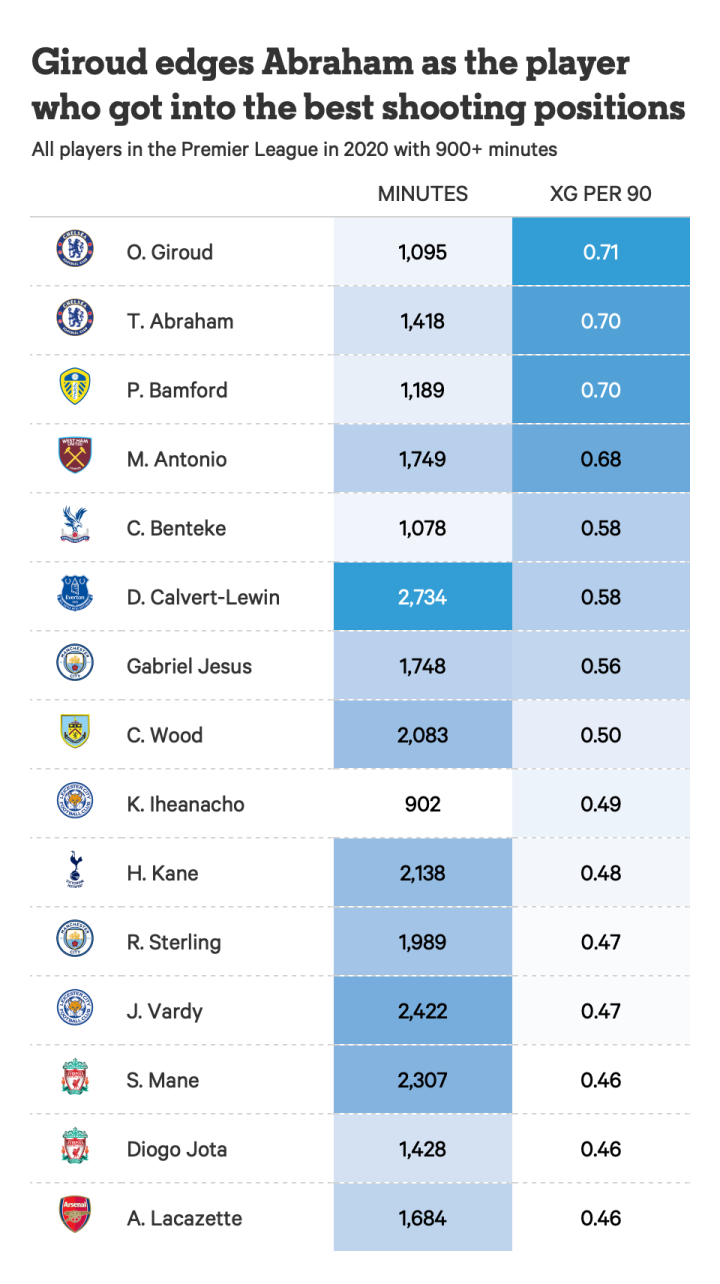The width and height of the screenshot is (720, 1284).
Task: Click the Leeds United crest beside P. Bamford
Action: pyautogui.click(x=75, y=387)
